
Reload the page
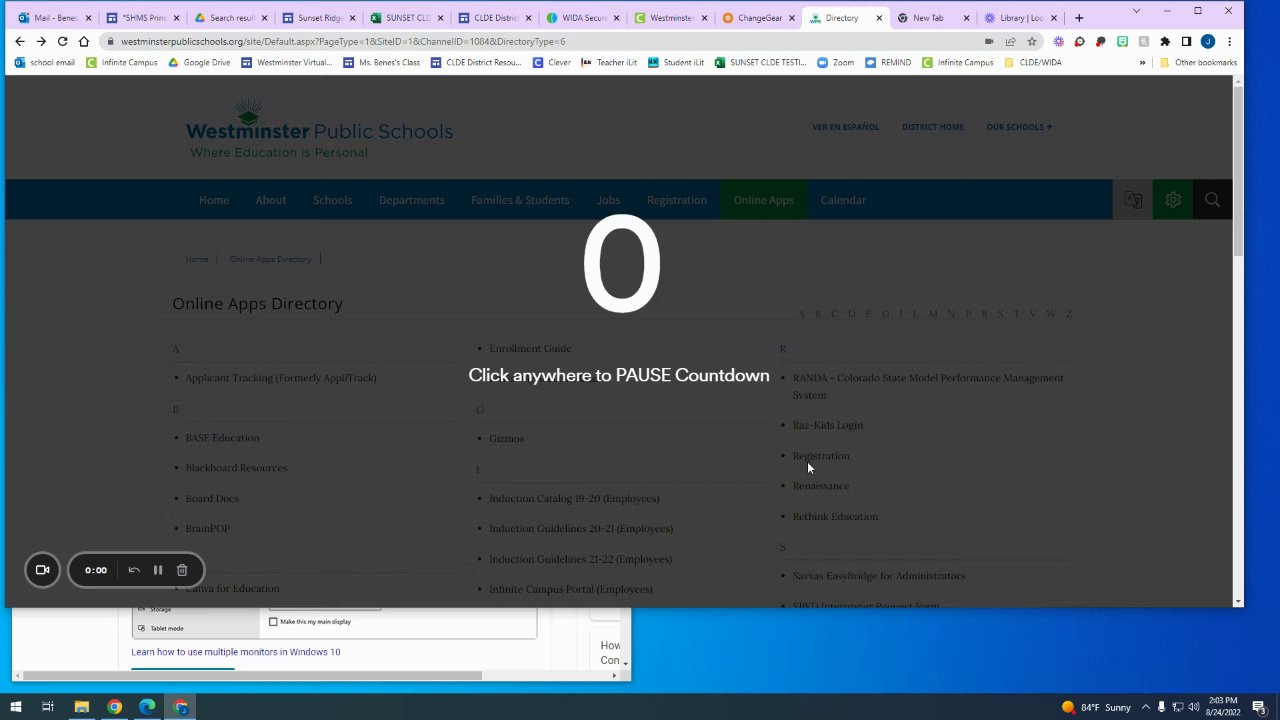tap(62, 41)
